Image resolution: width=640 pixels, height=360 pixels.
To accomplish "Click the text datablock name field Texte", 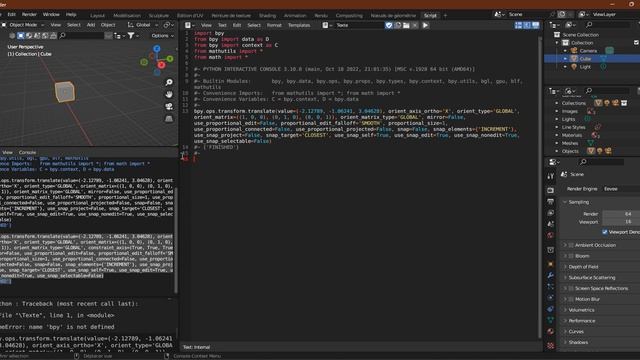I will [359, 25].
